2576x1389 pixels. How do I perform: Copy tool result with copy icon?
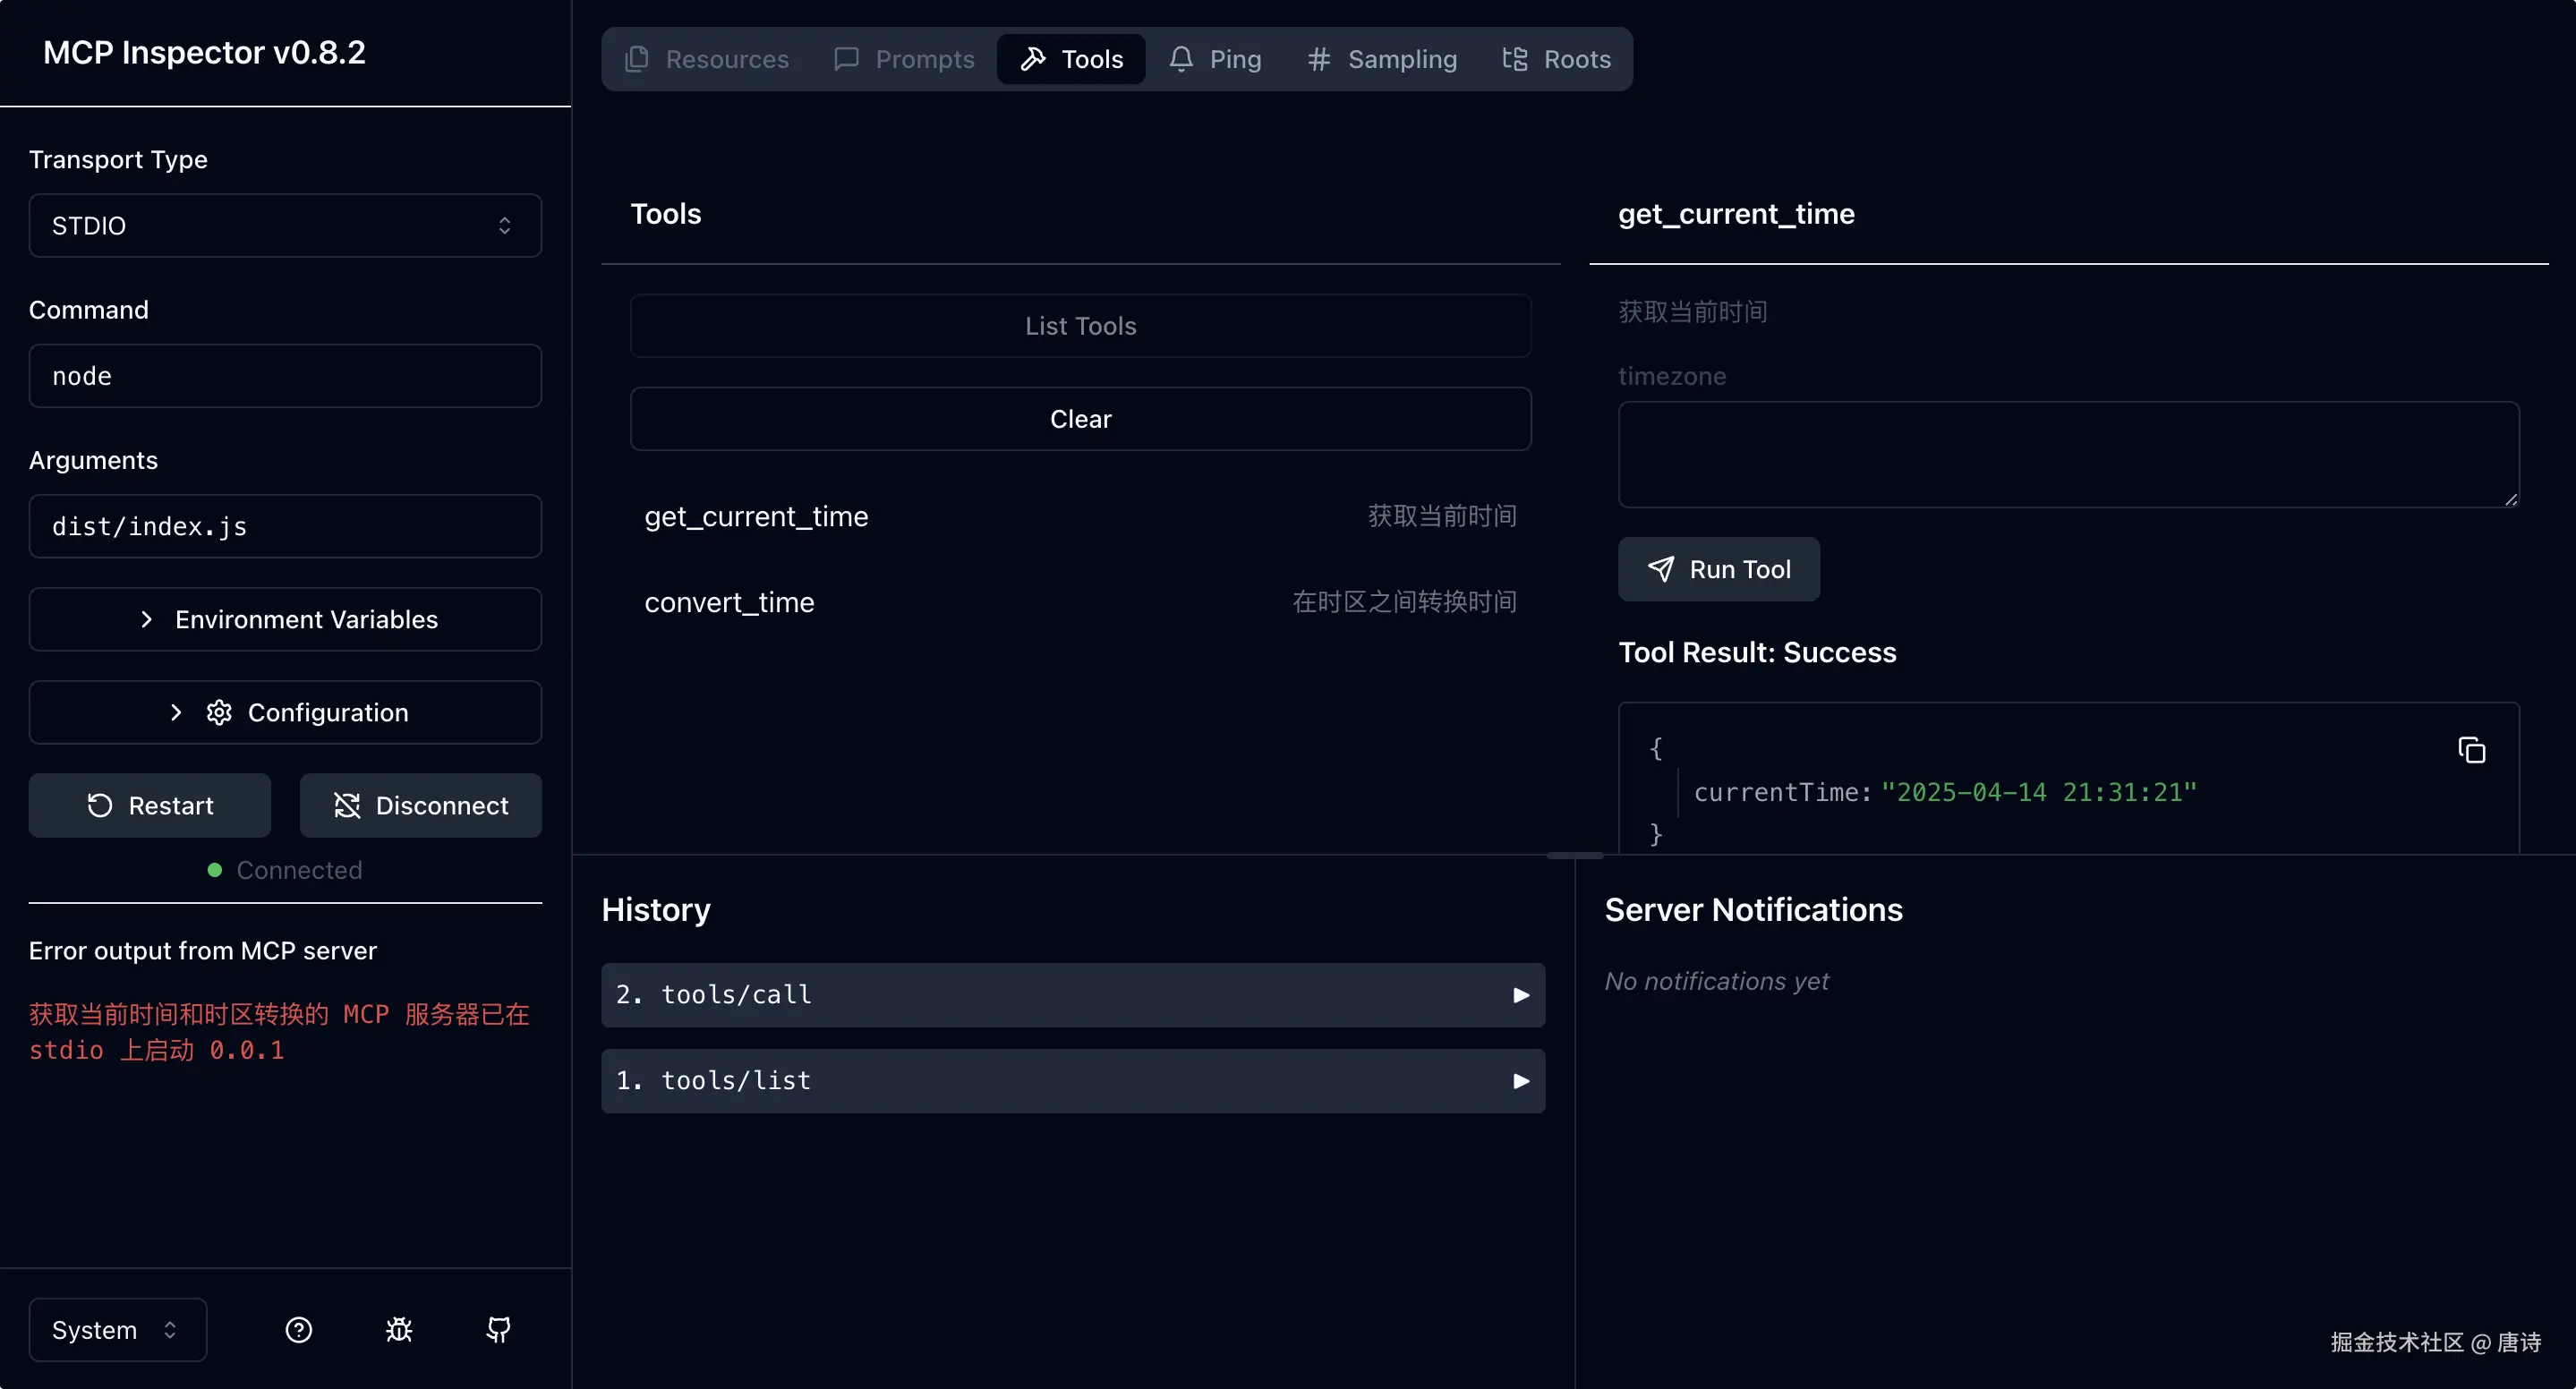tap(2471, 750)
